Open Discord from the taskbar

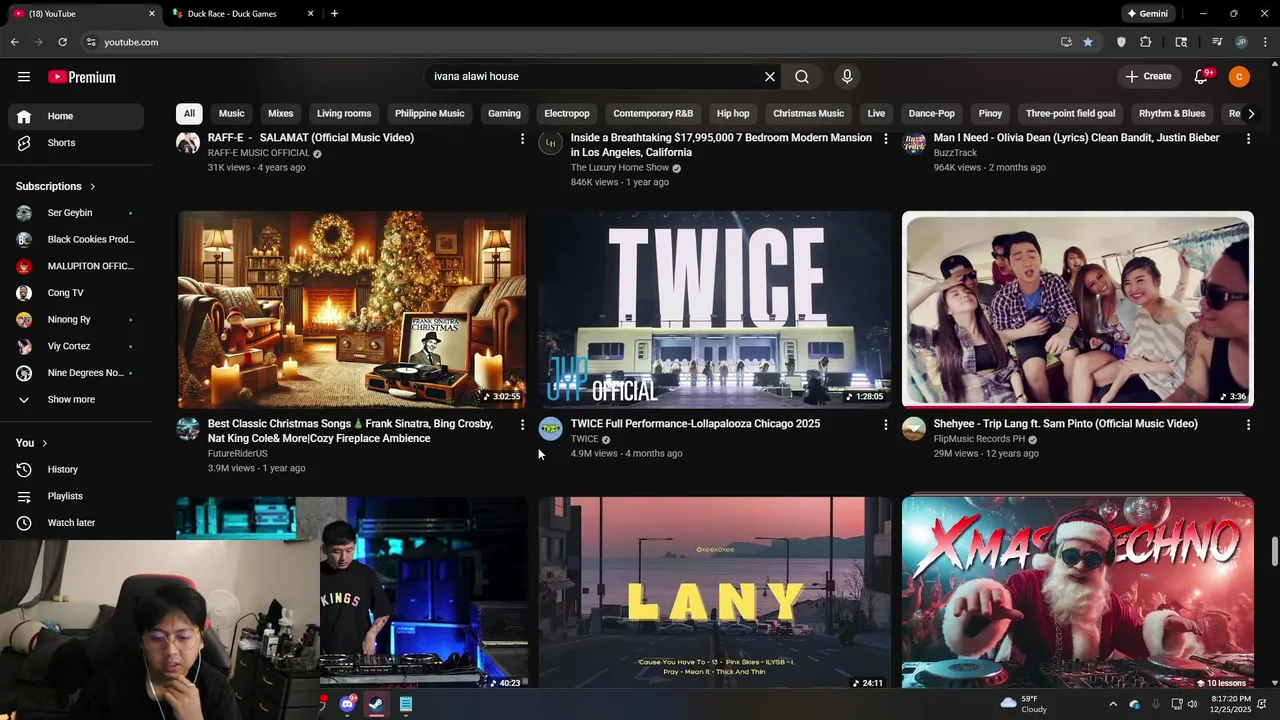tap(348, 704)
